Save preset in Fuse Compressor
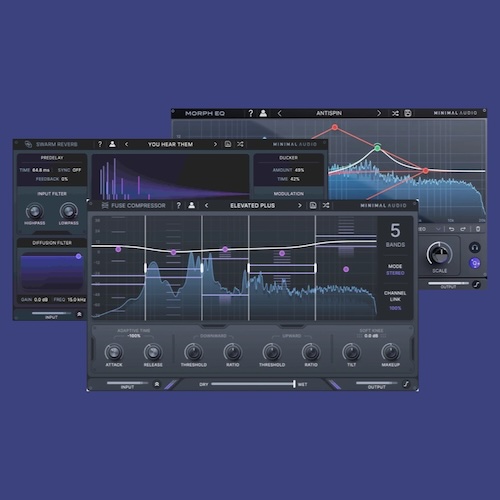Image resolution: width=500 pixels, height=500 pixels. point(313,205)
